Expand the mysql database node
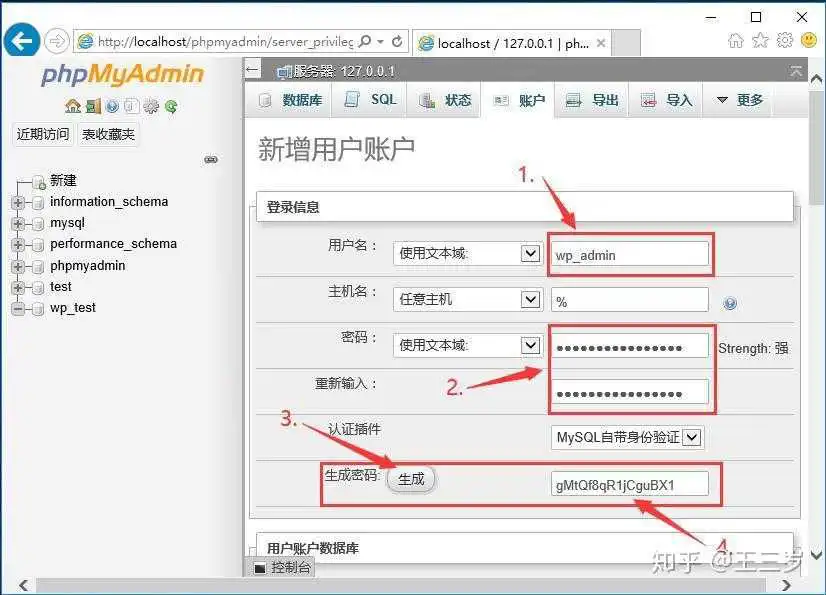 17,223
